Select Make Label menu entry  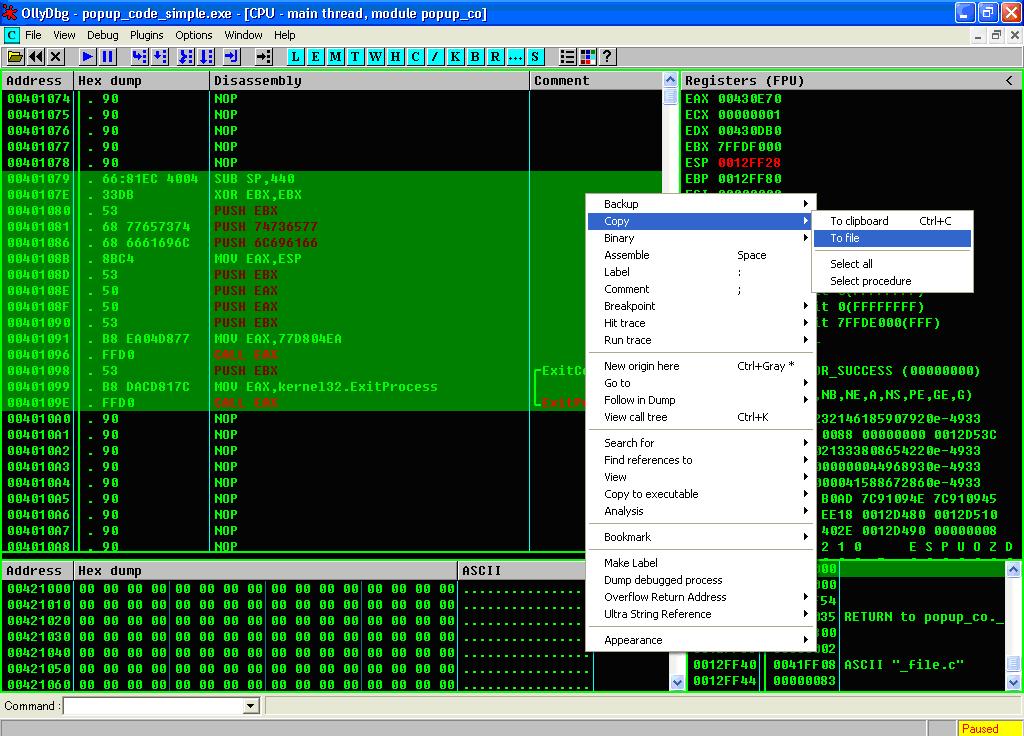click(x=700, y=563)
